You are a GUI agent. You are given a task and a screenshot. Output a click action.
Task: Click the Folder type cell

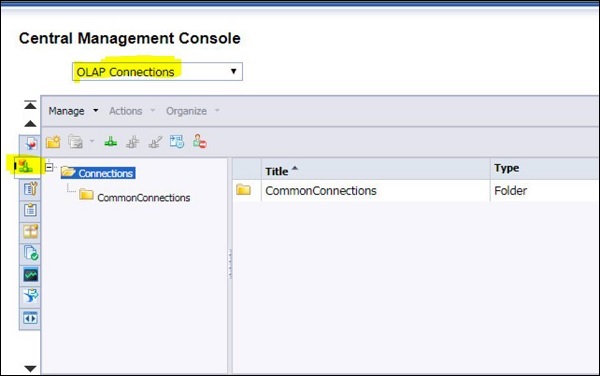(510, 190)
